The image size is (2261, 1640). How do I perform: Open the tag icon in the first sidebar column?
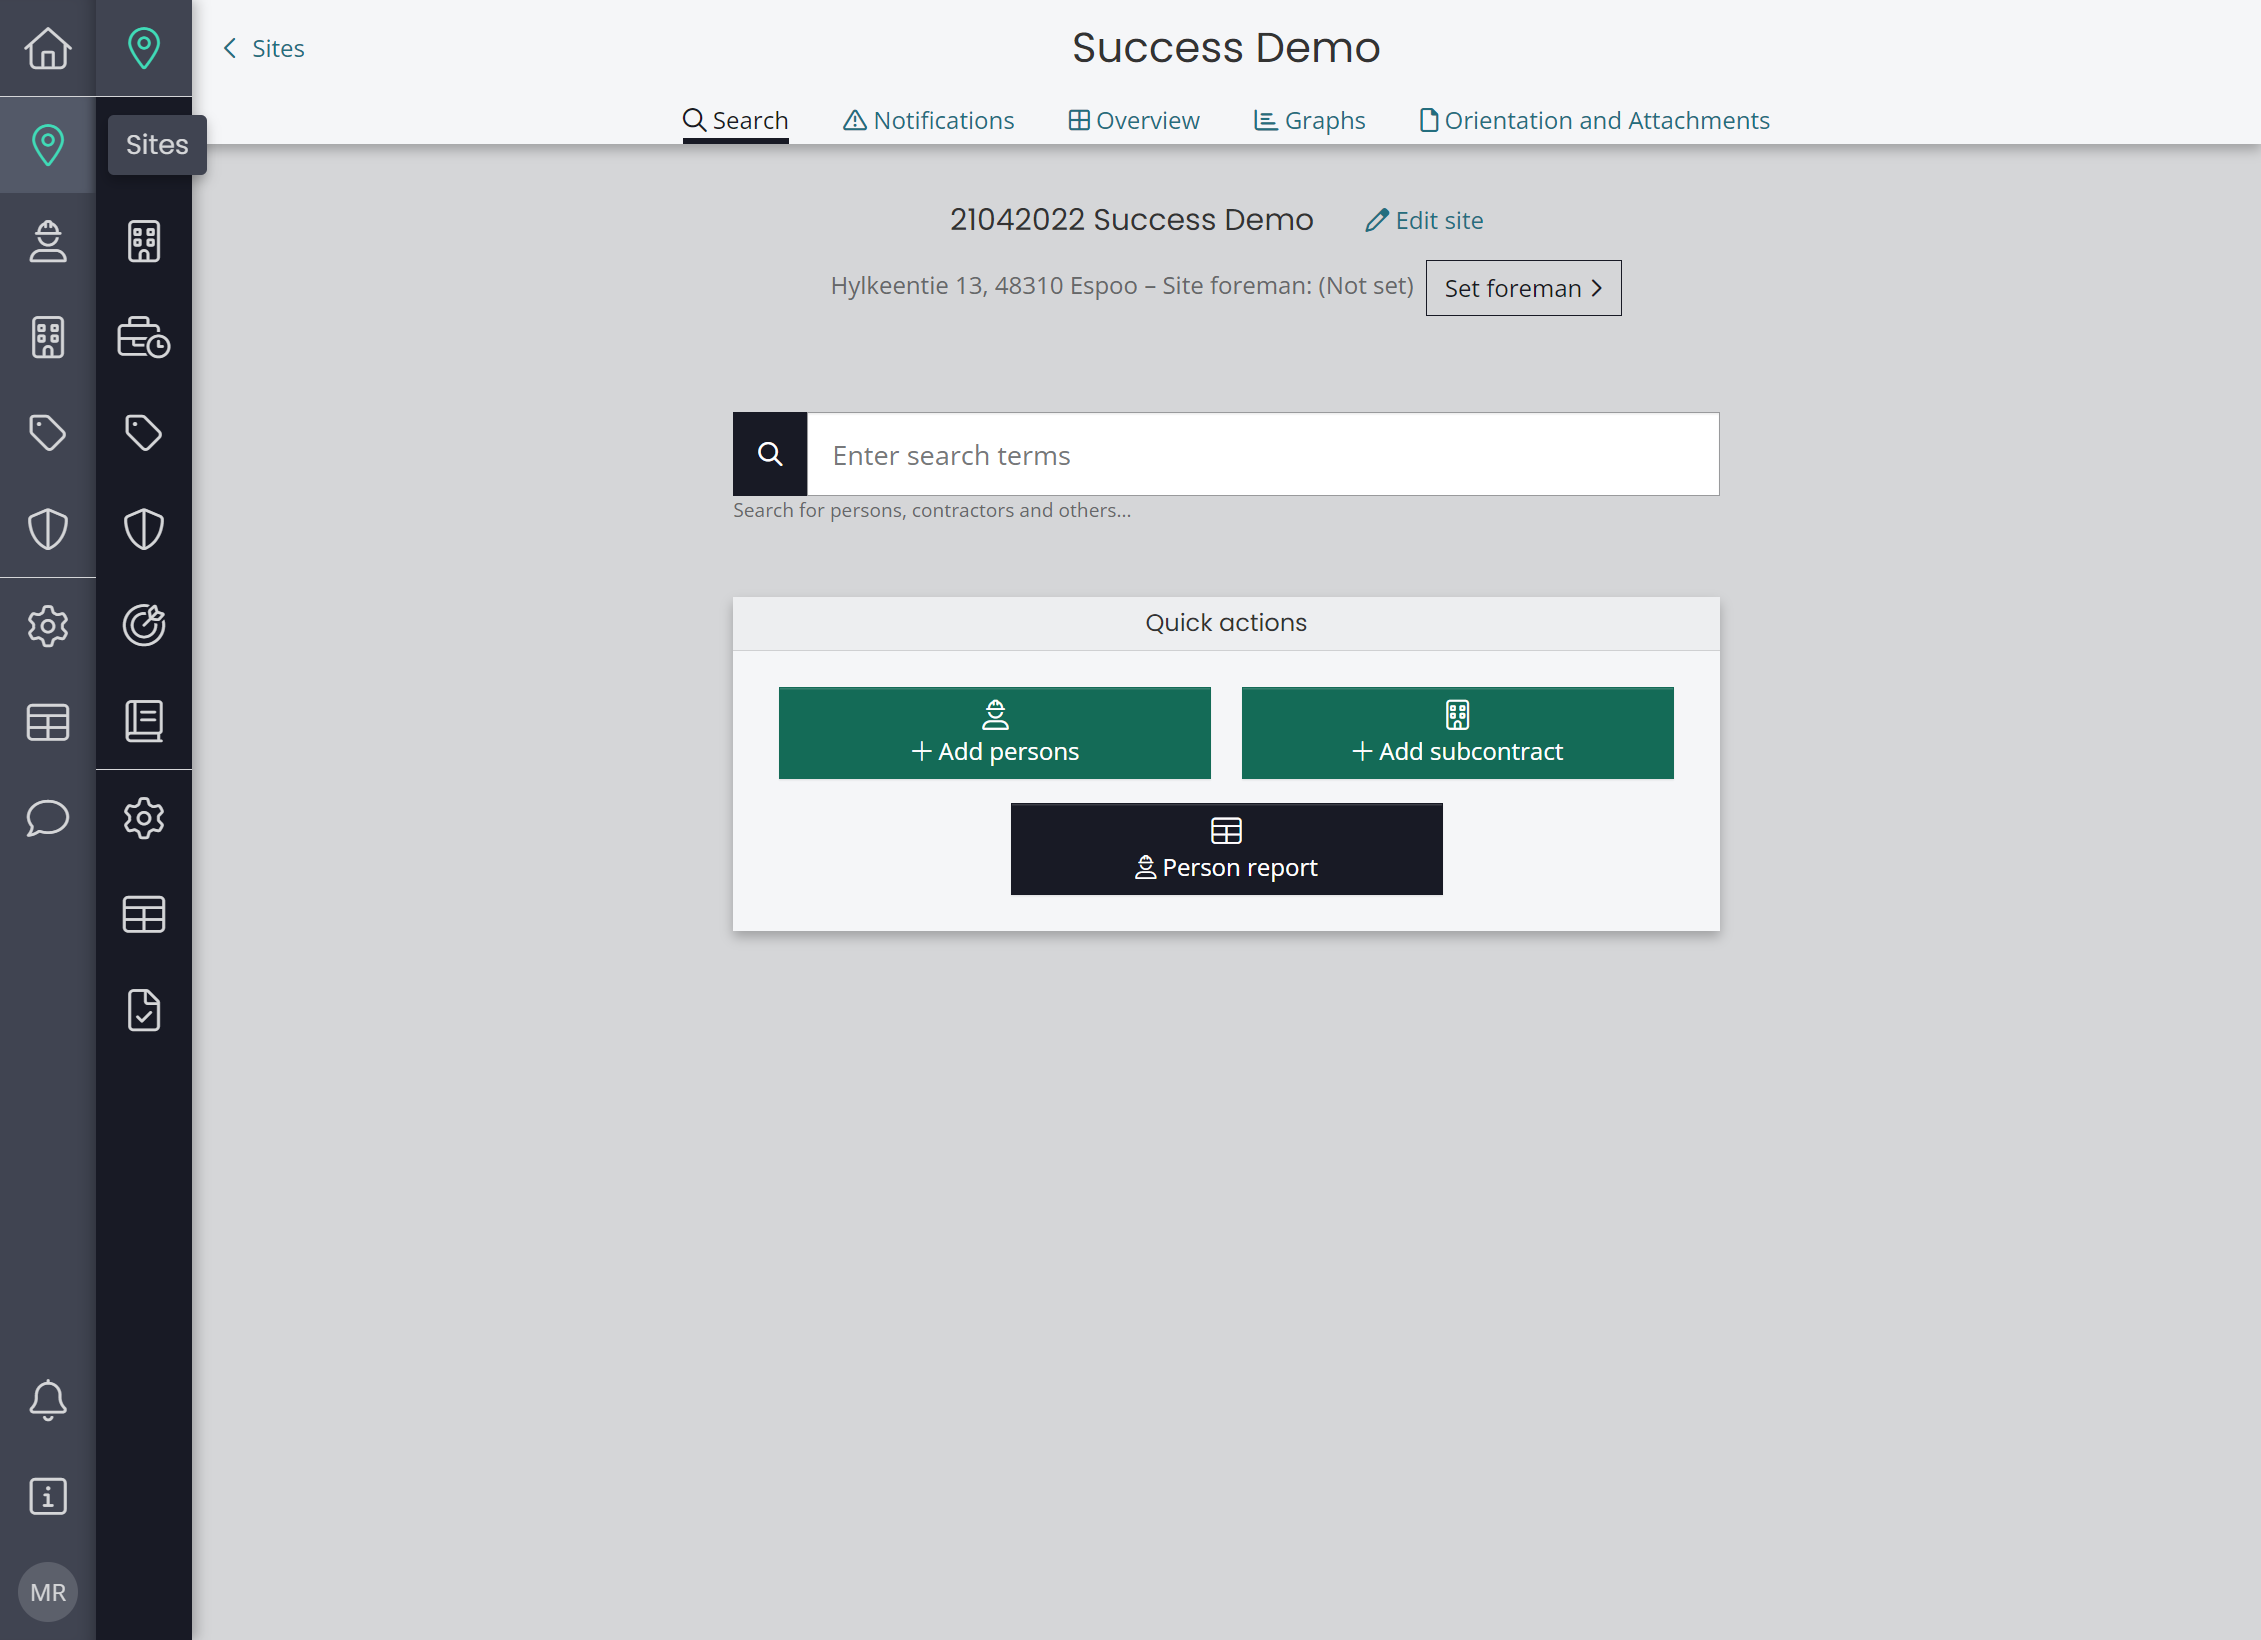pyautogui.click(x=48, y=433)
